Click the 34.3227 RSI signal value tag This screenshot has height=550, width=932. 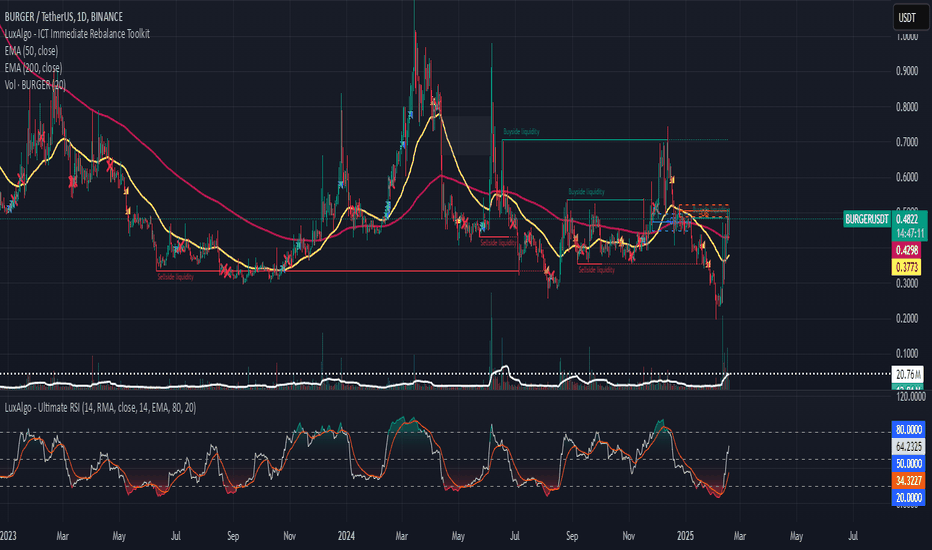(909, 480)
